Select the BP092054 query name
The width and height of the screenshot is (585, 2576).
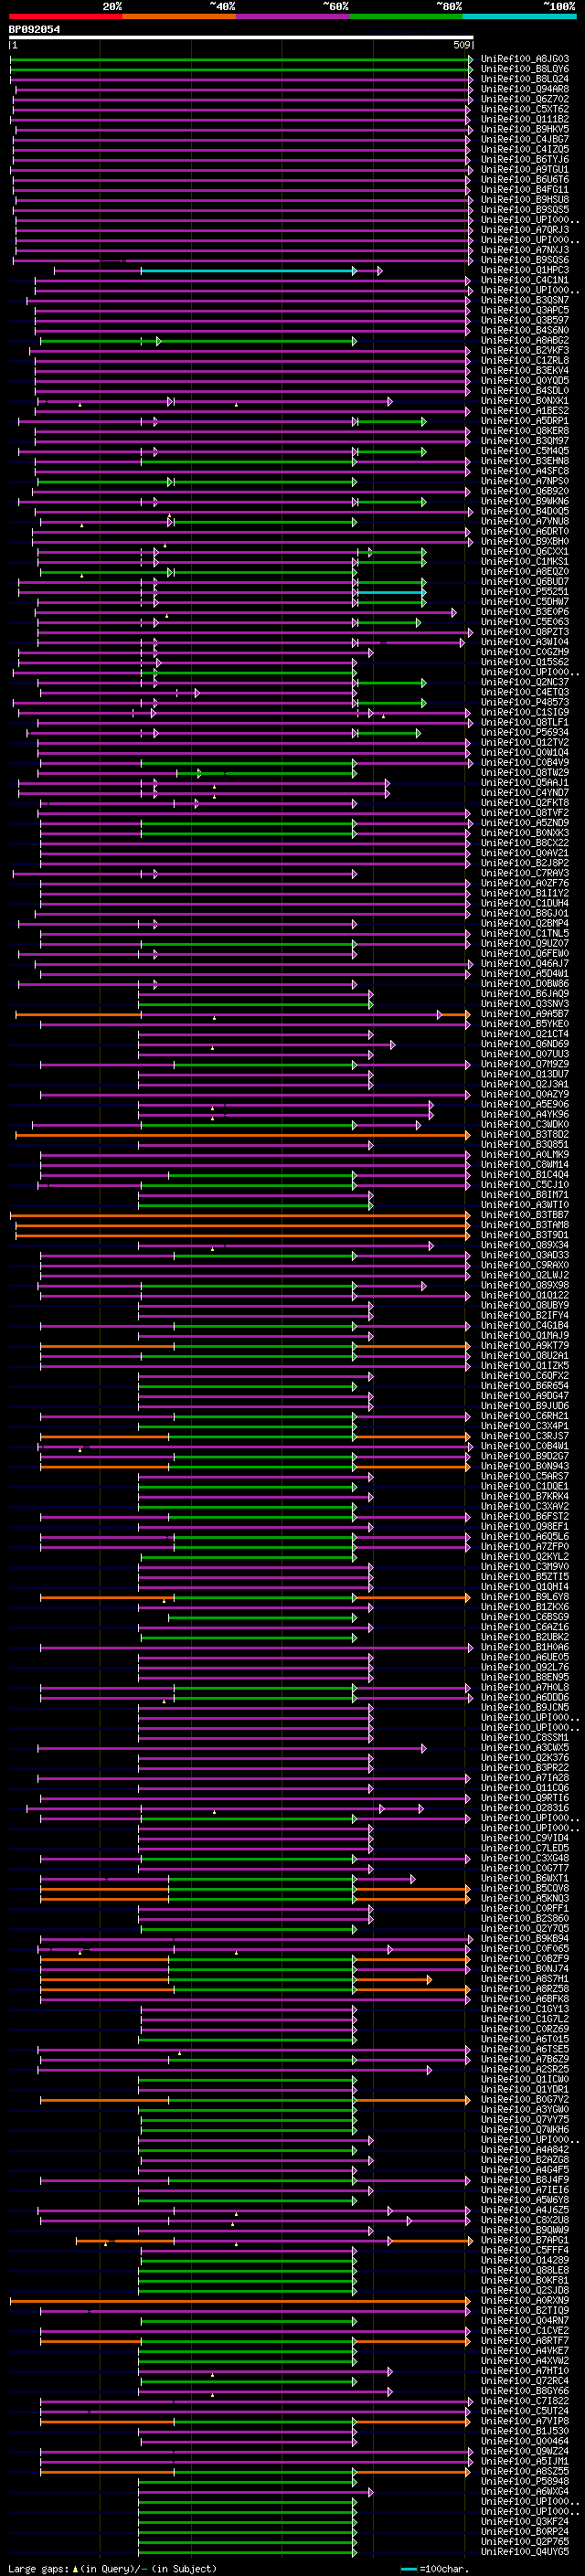pos(34,30)
